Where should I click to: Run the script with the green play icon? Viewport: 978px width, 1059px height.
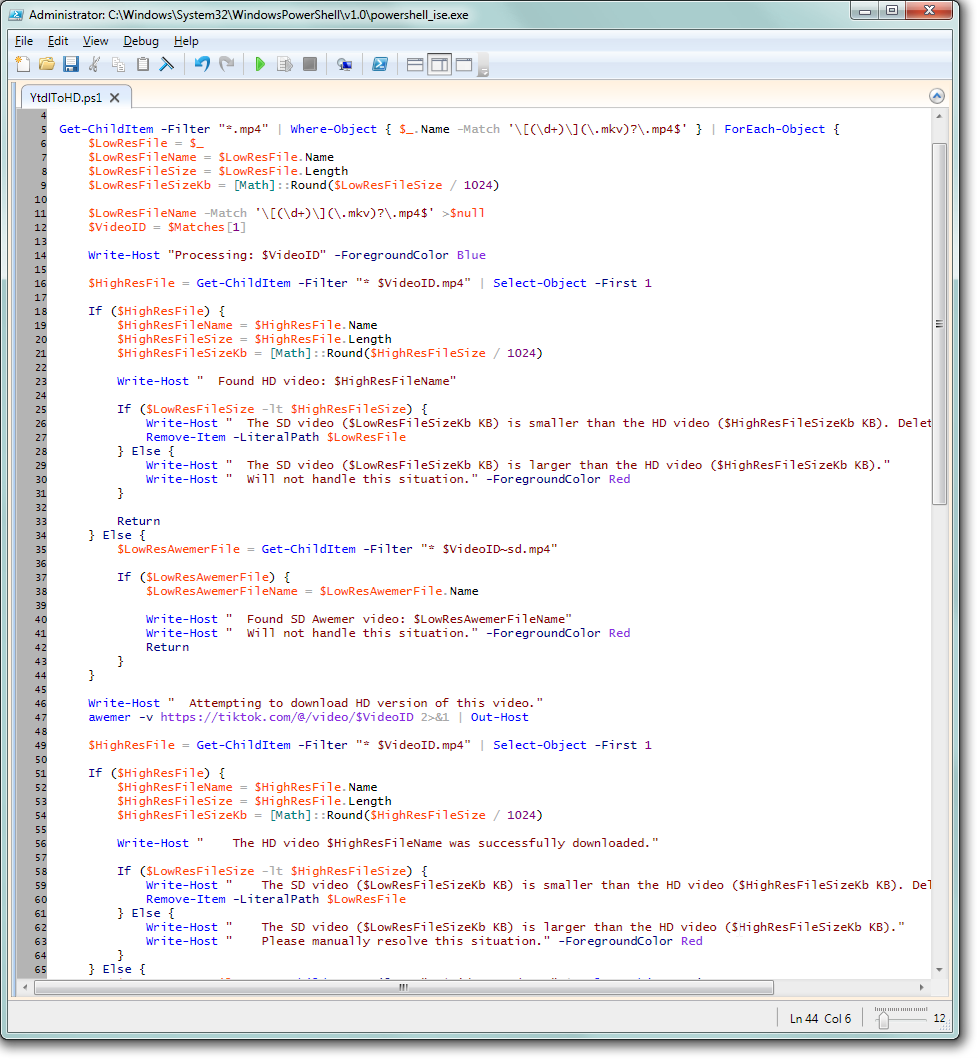[x=260, y=65]
